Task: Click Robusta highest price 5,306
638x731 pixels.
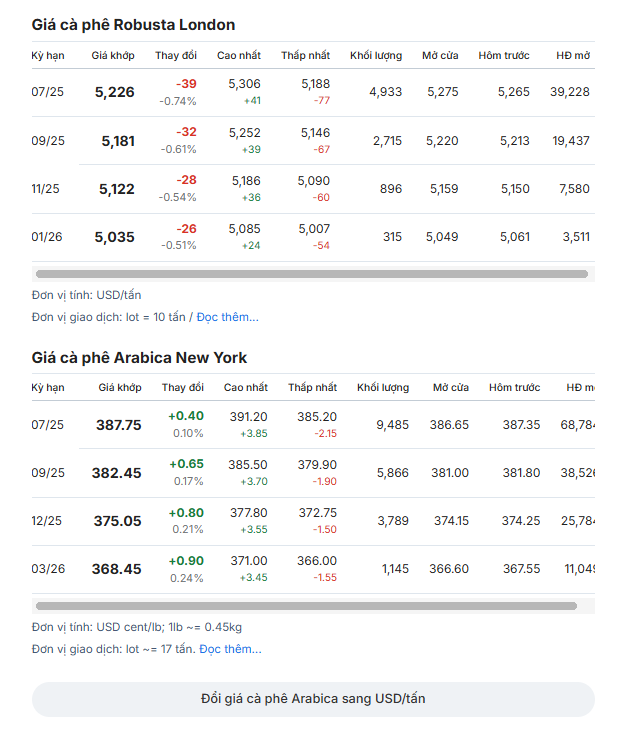Action: (244, 84)
